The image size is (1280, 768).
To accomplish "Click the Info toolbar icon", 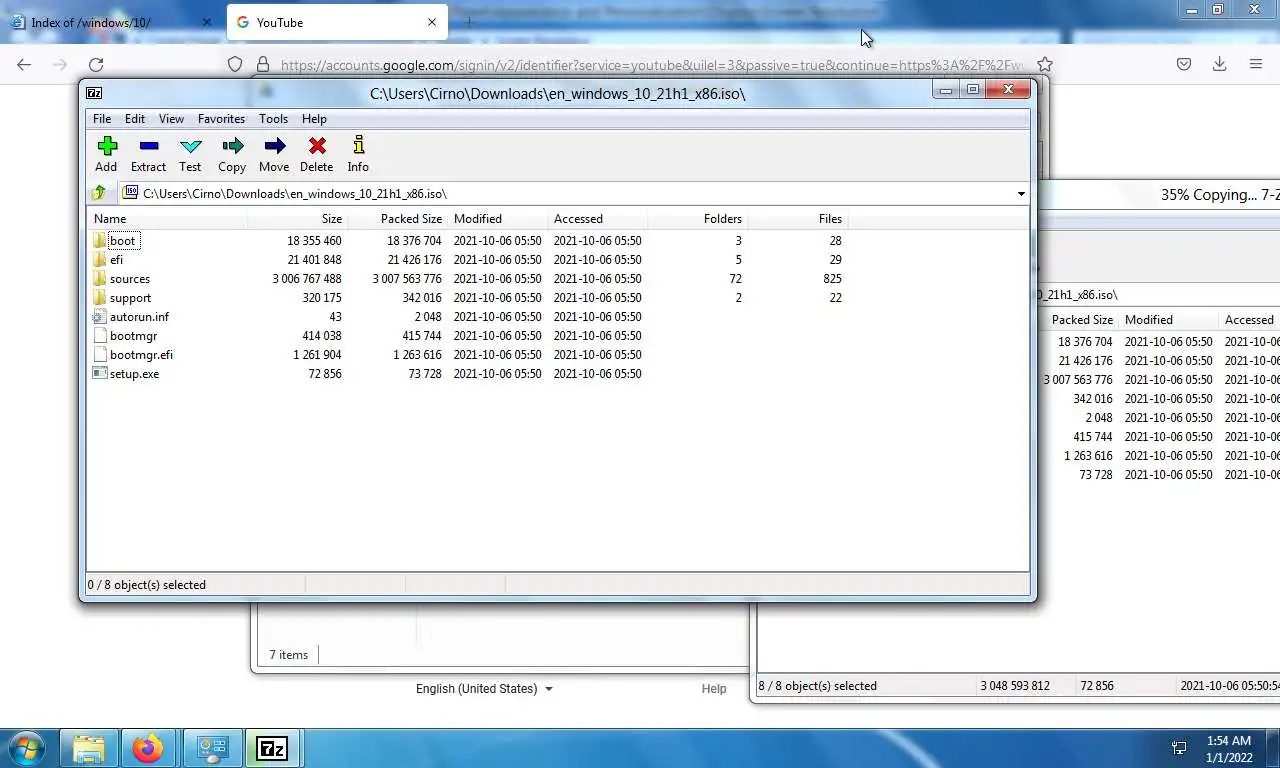I will point(358,154).
